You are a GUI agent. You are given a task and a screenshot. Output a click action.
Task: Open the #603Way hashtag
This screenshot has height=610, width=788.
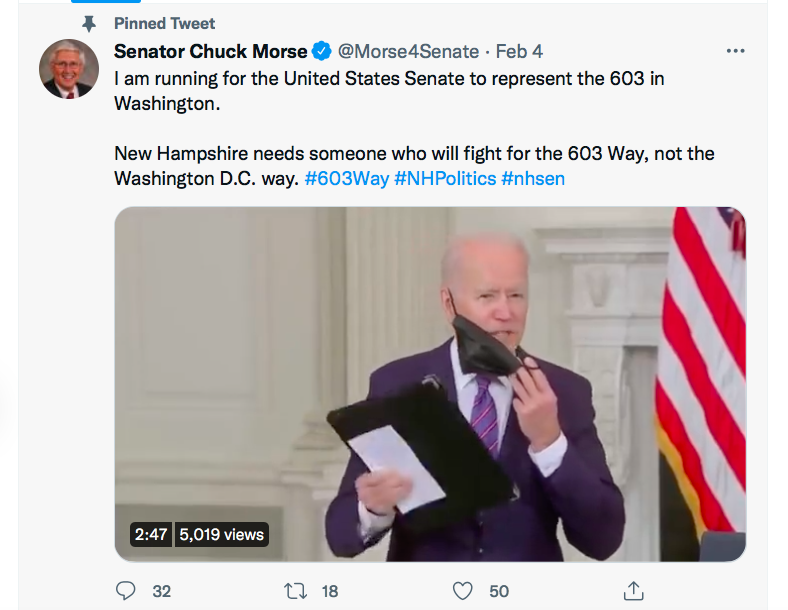pos(346,178)
